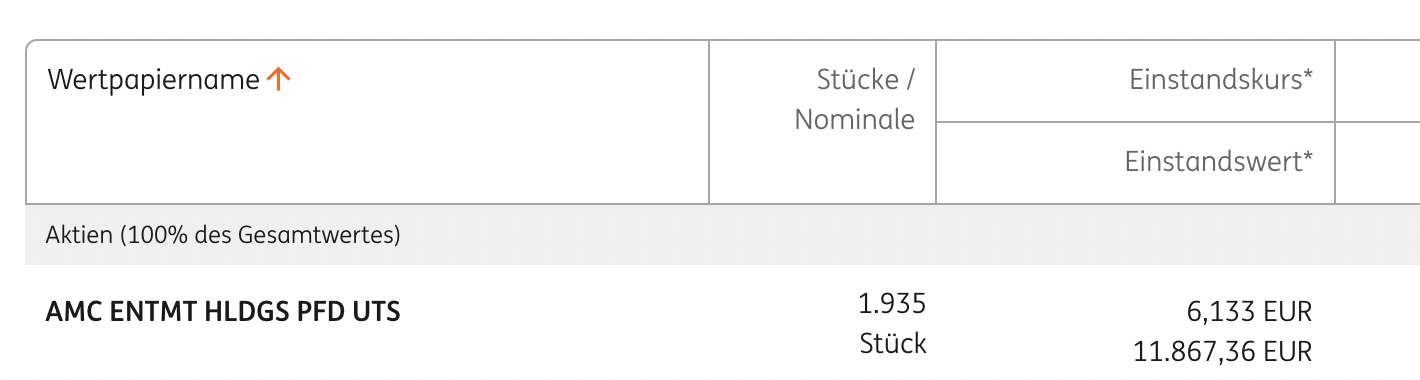
Task: Click the orange sort arrow beside Wertpapiername
Action: tap(279, 80)
